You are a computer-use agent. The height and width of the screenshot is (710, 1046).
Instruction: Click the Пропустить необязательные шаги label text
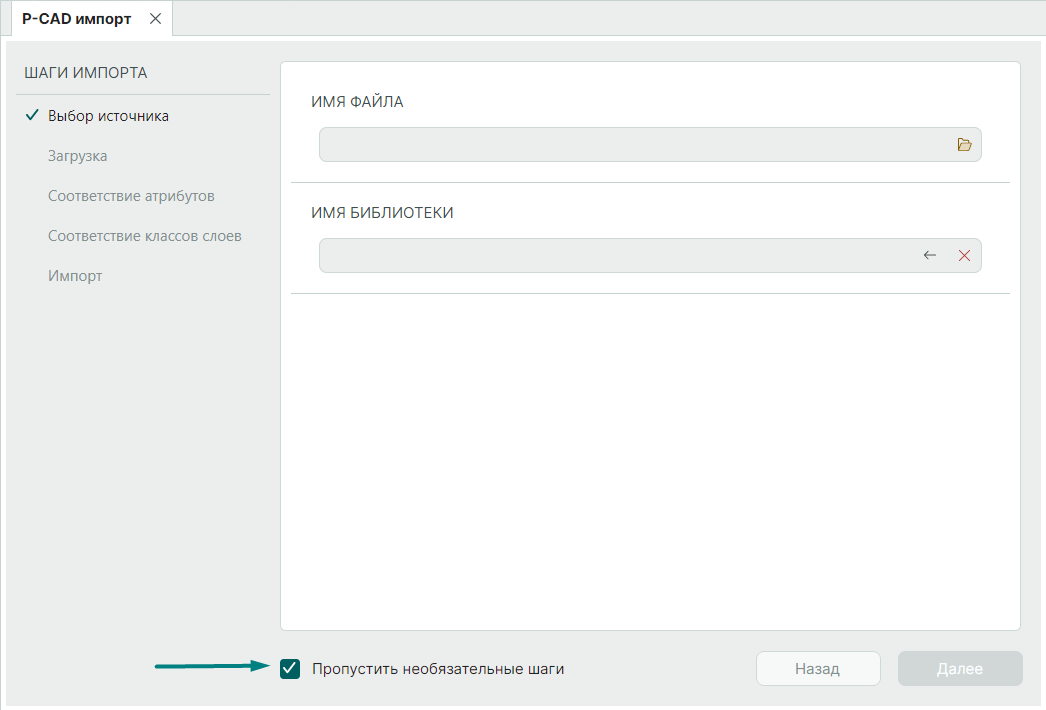pos(438,669)
